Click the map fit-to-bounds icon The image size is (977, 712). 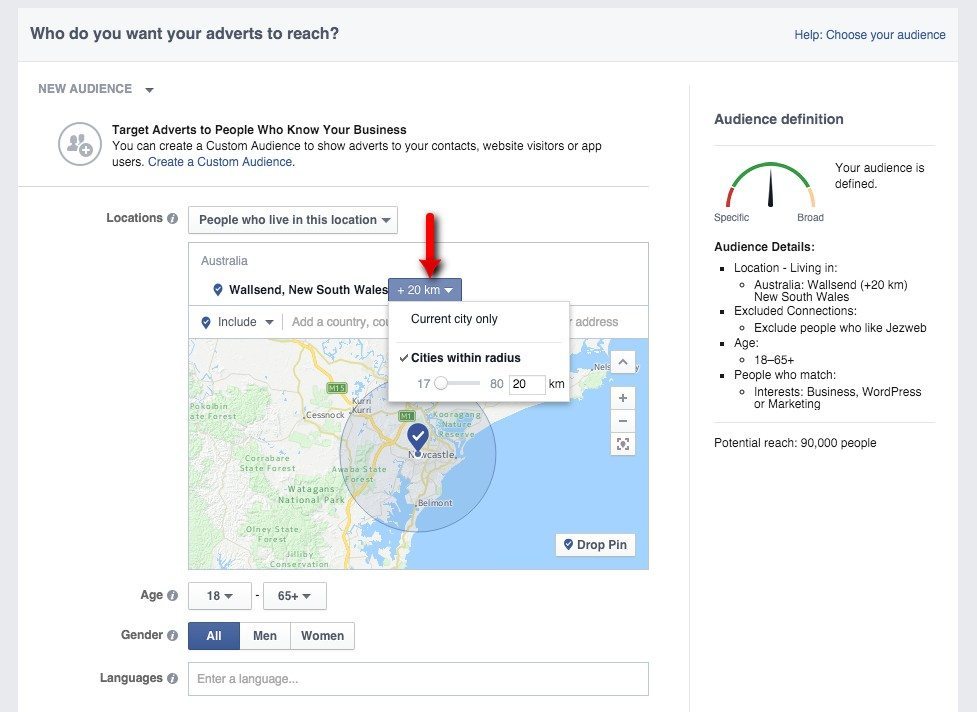tap(623, 445)
